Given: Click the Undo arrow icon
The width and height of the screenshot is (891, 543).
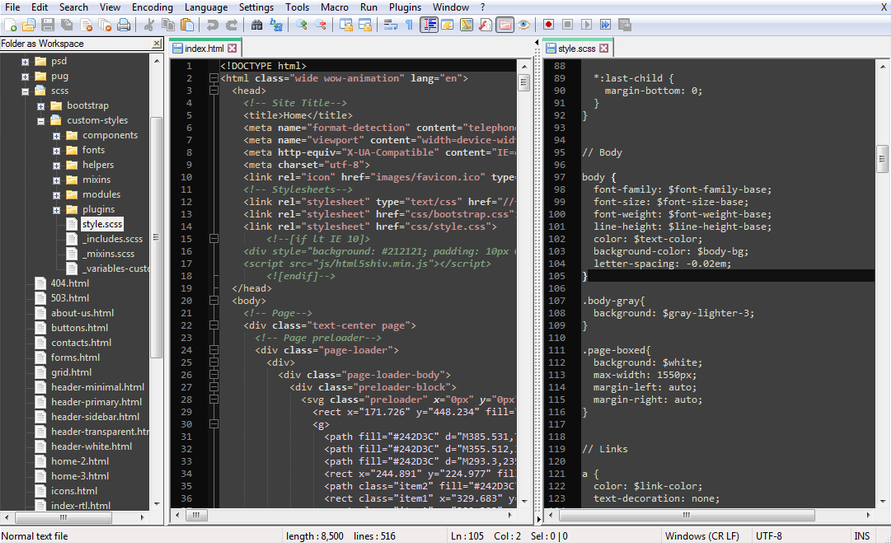Looking at the screenshot, I should (x=212, y=24).
